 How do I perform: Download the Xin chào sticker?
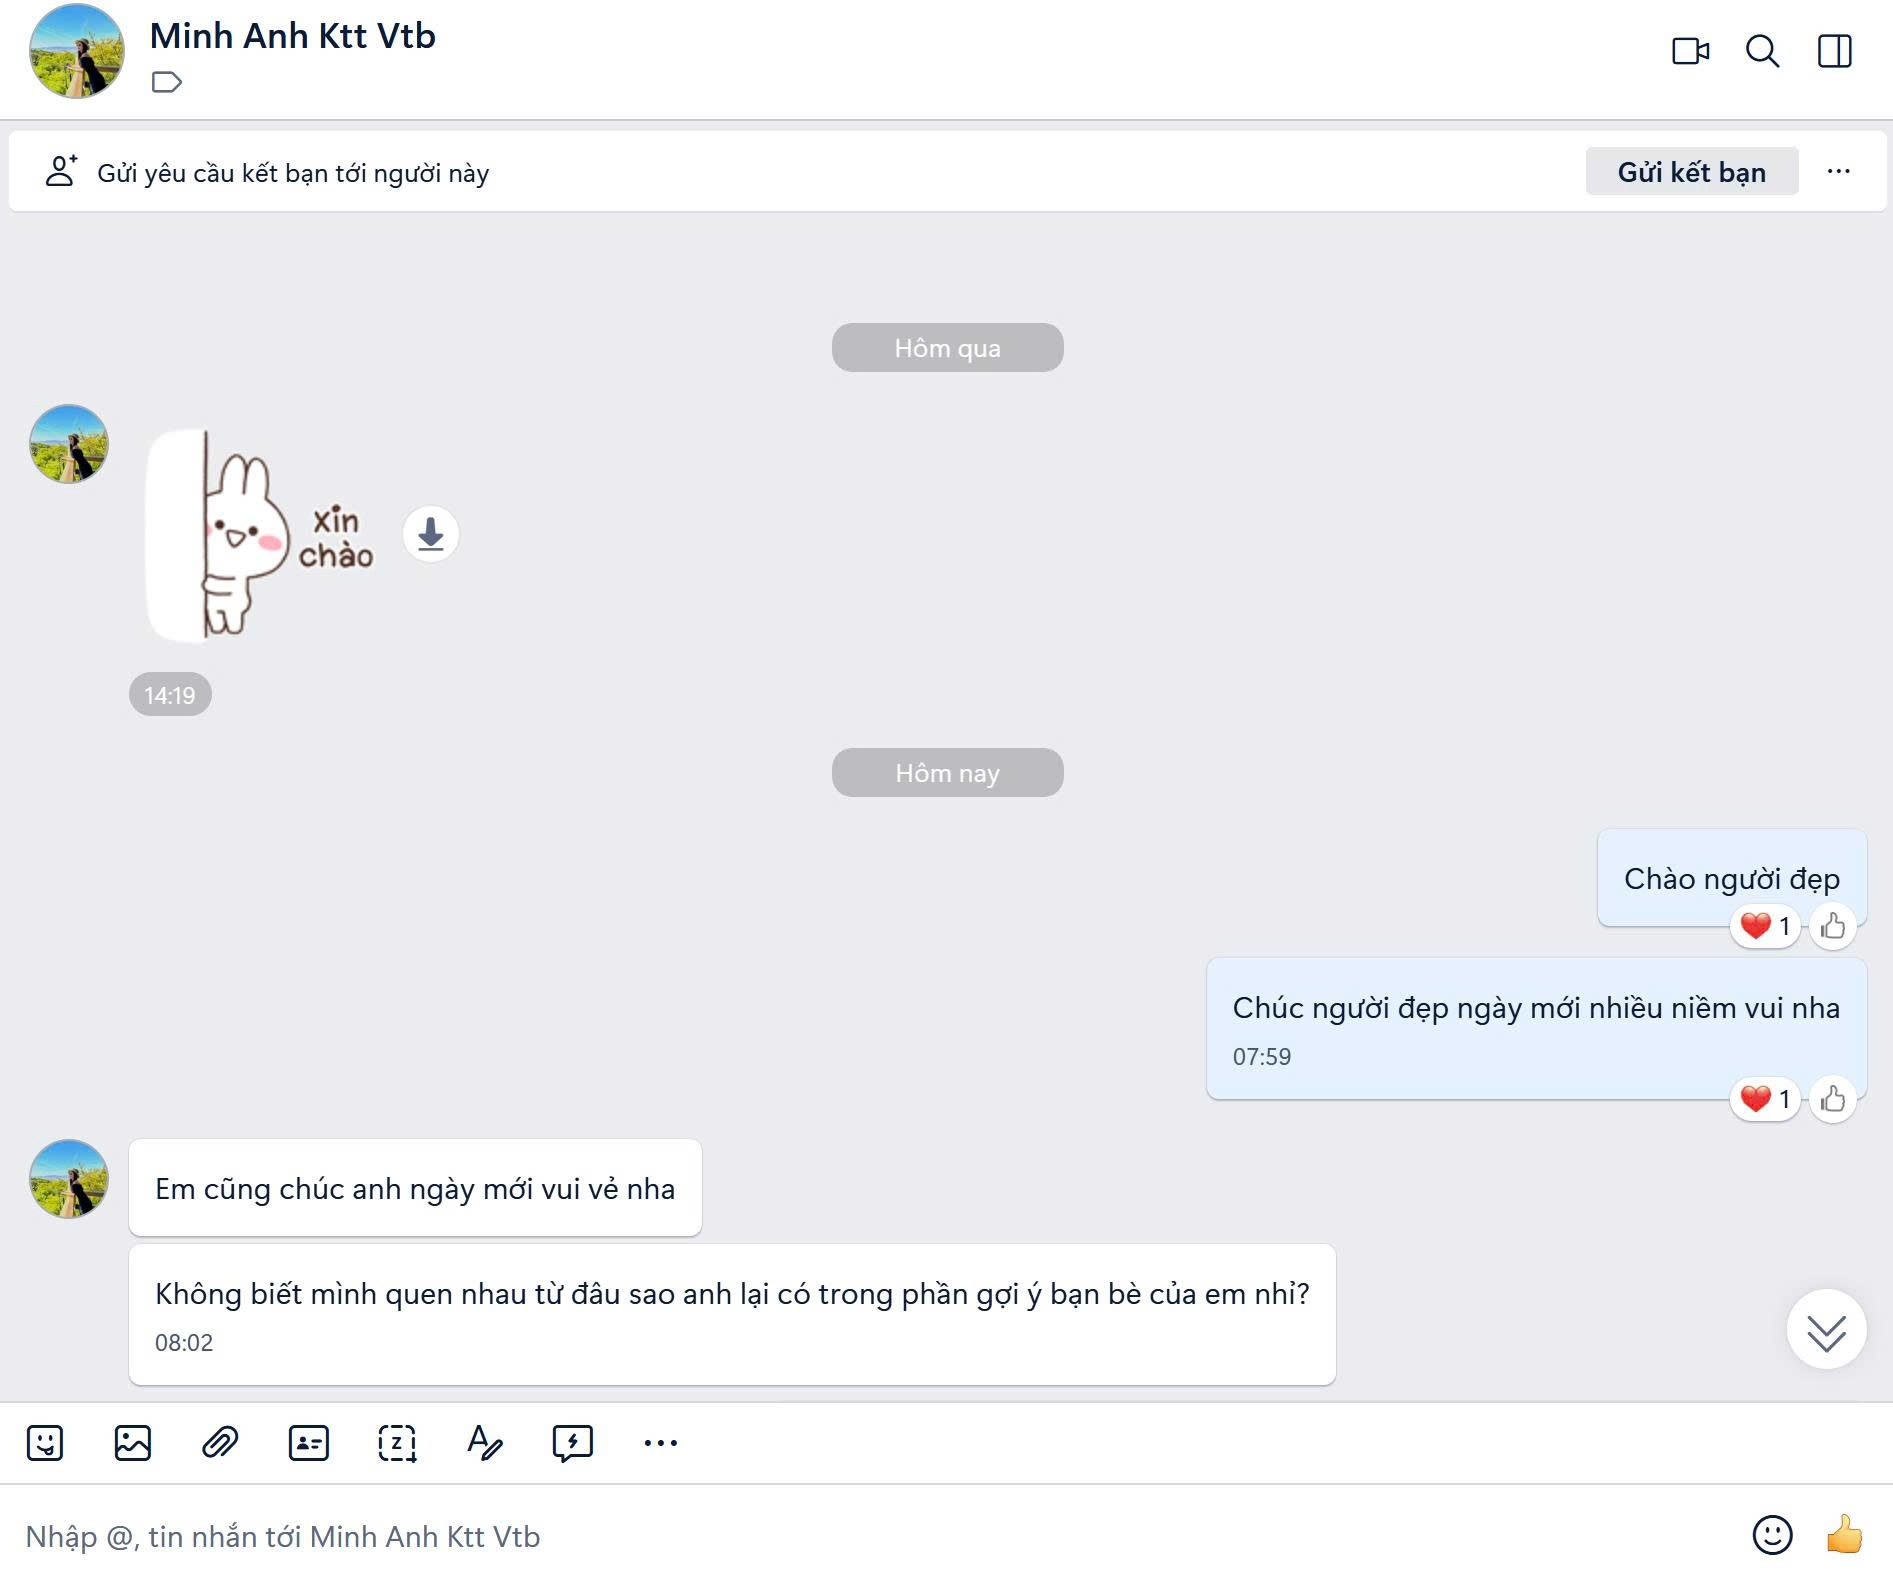tap(431, 534)
